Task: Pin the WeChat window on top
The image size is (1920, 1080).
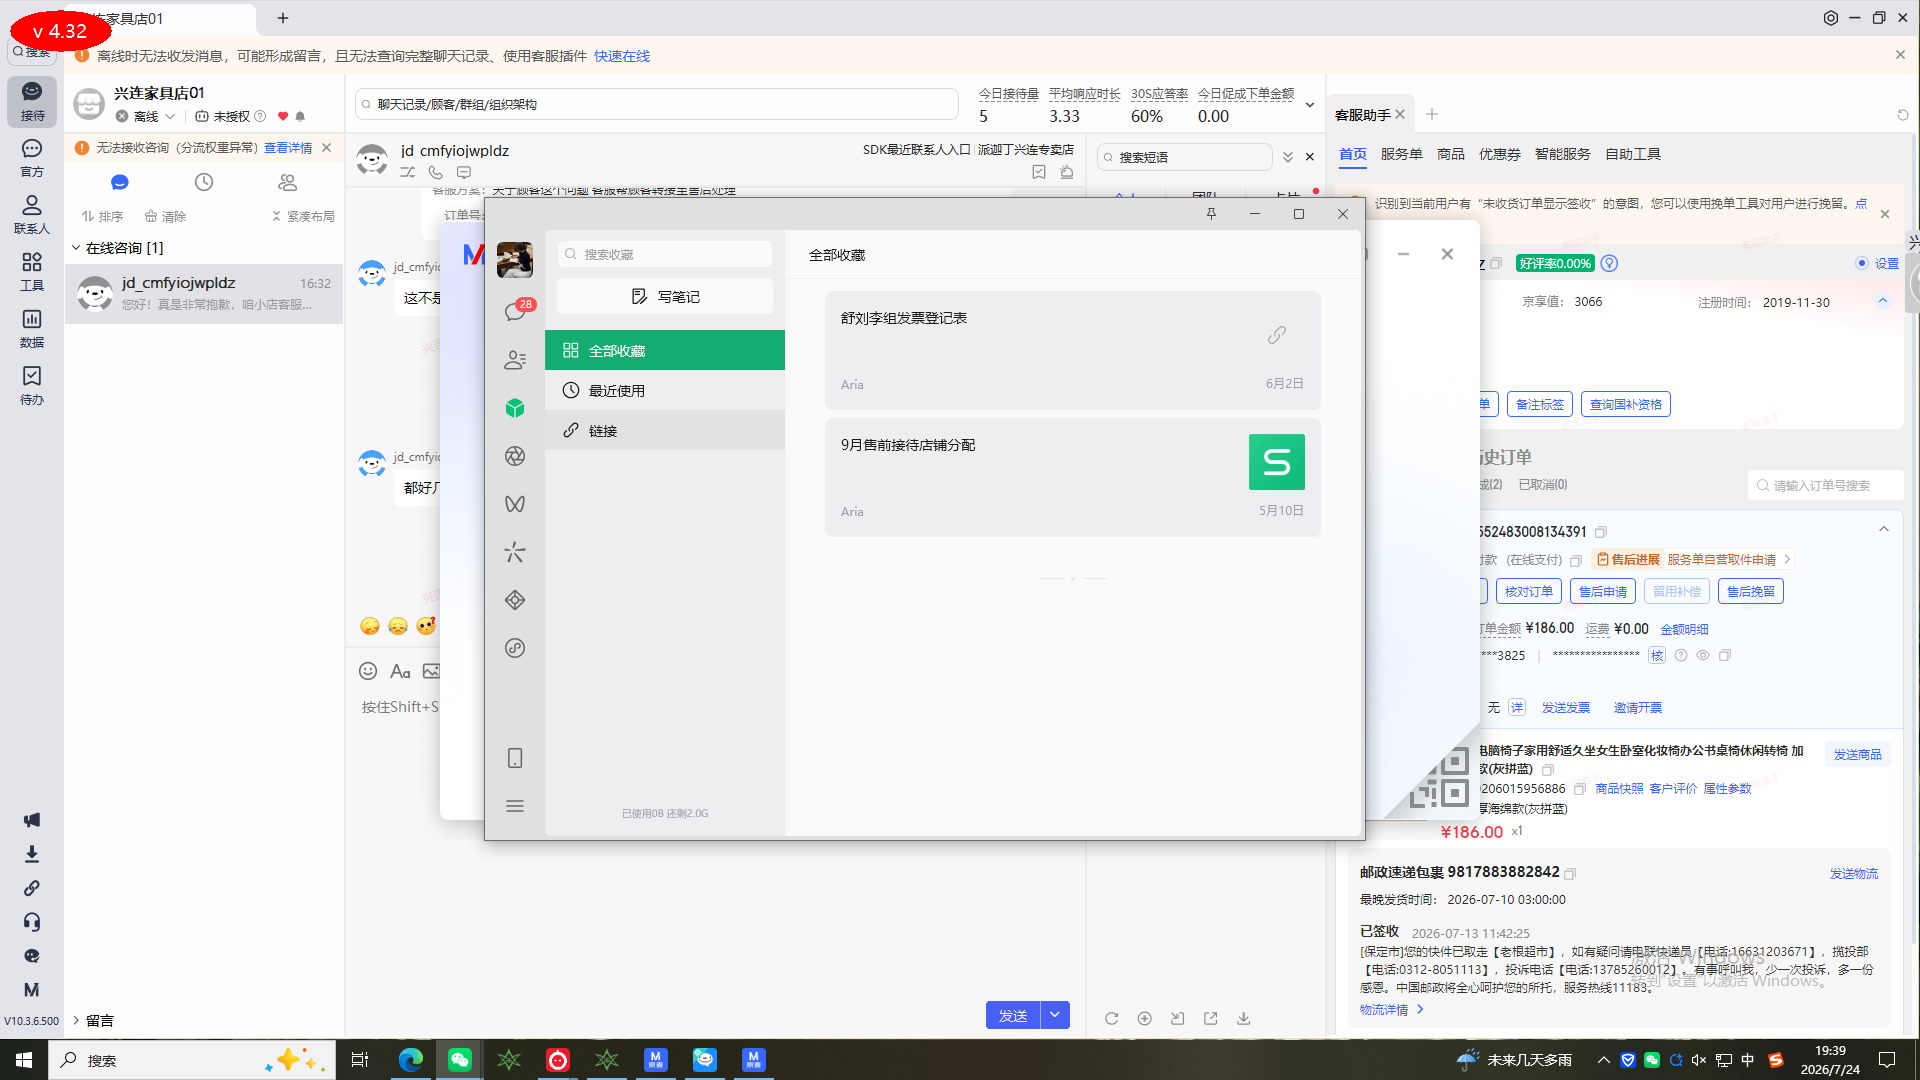Action: pos(1211,214)
